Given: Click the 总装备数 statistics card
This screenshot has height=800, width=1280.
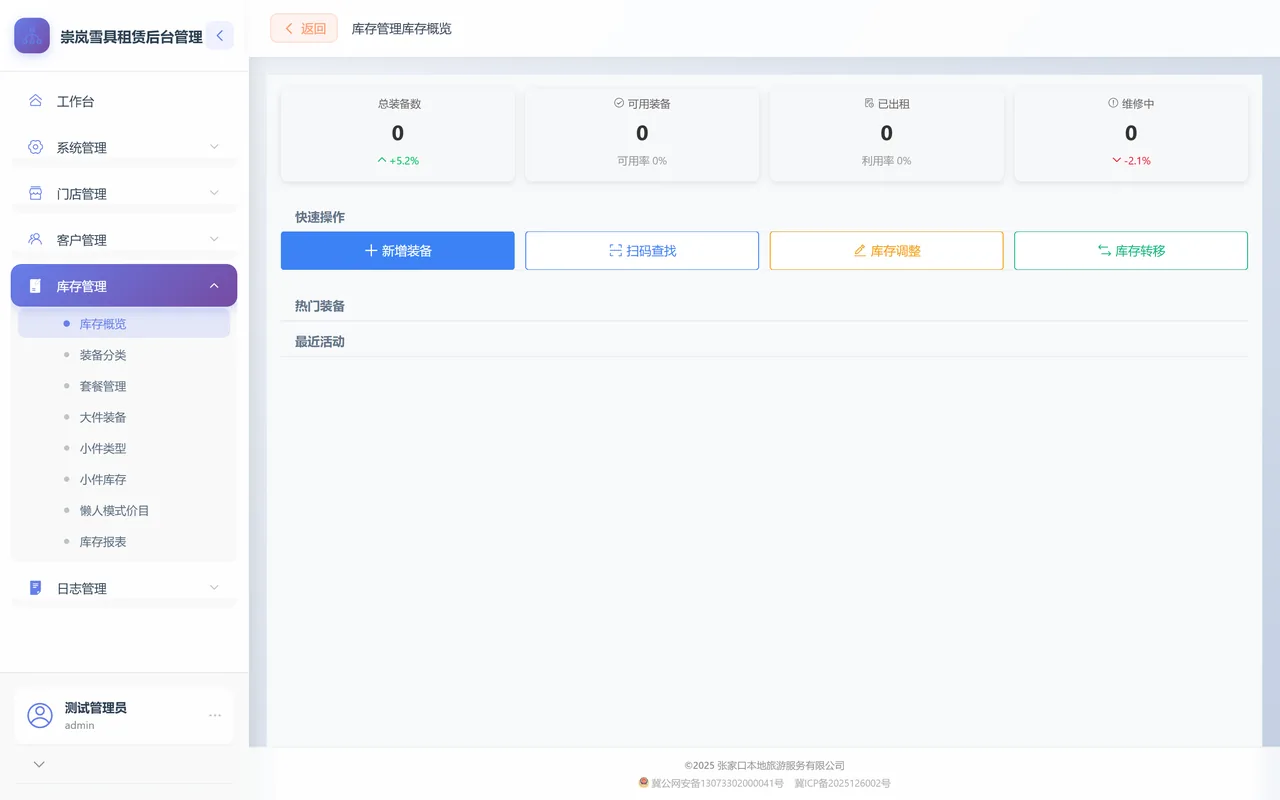Looking at the screenshot, I should pos(398,135).
